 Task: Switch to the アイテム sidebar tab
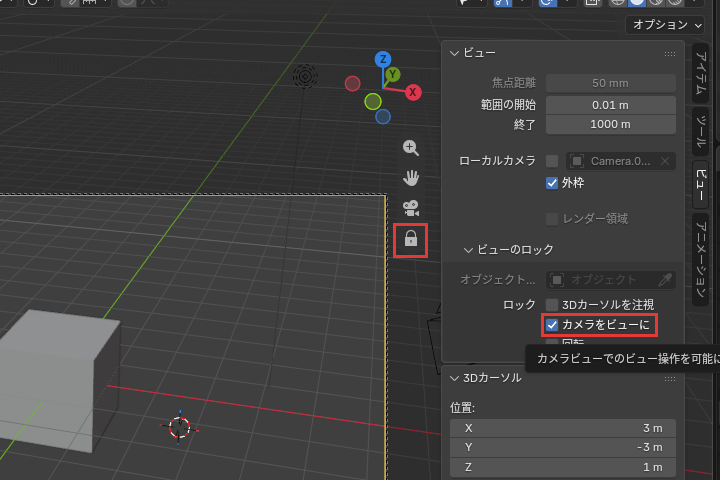coord(700,73)
